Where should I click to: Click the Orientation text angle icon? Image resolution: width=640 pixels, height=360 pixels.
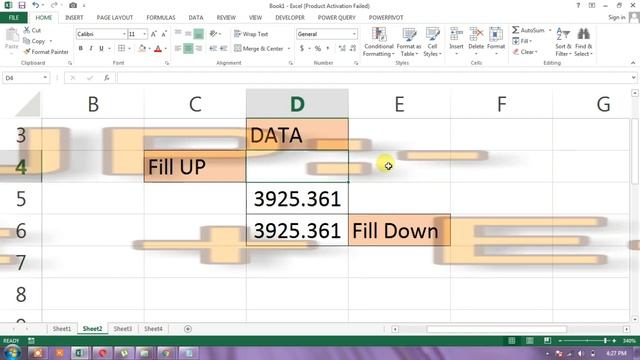(213, 34)
